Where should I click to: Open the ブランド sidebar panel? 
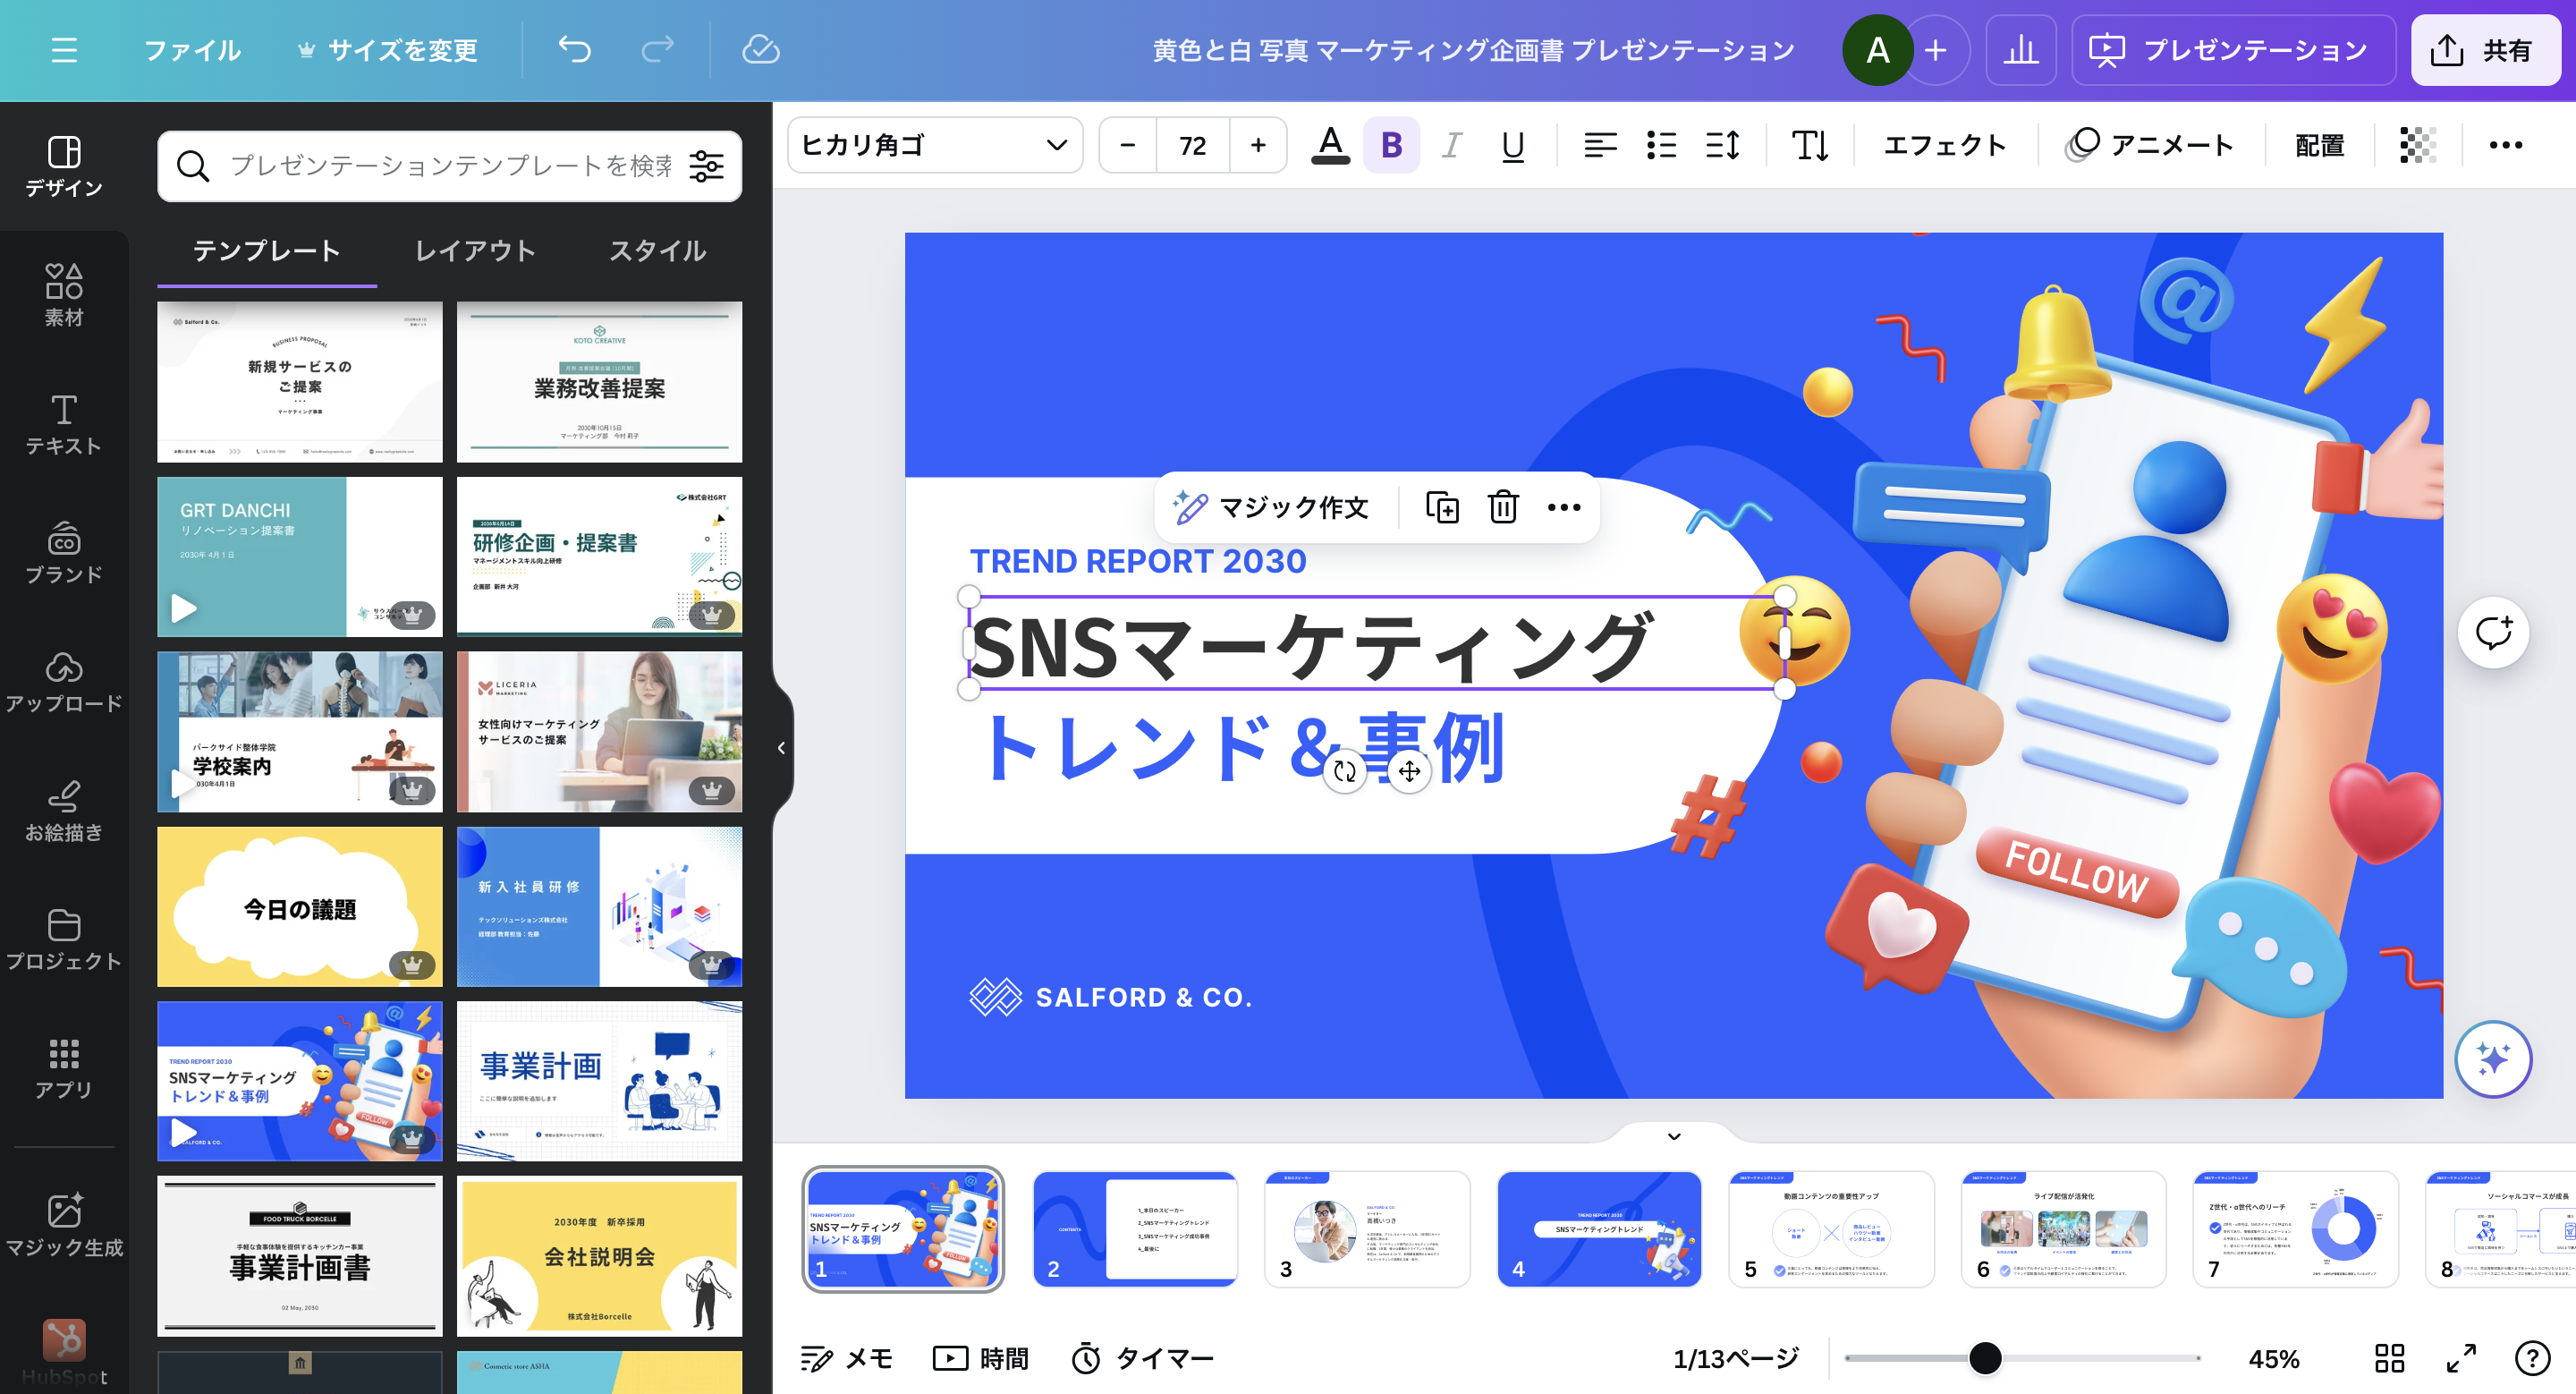tap(64, 553)
